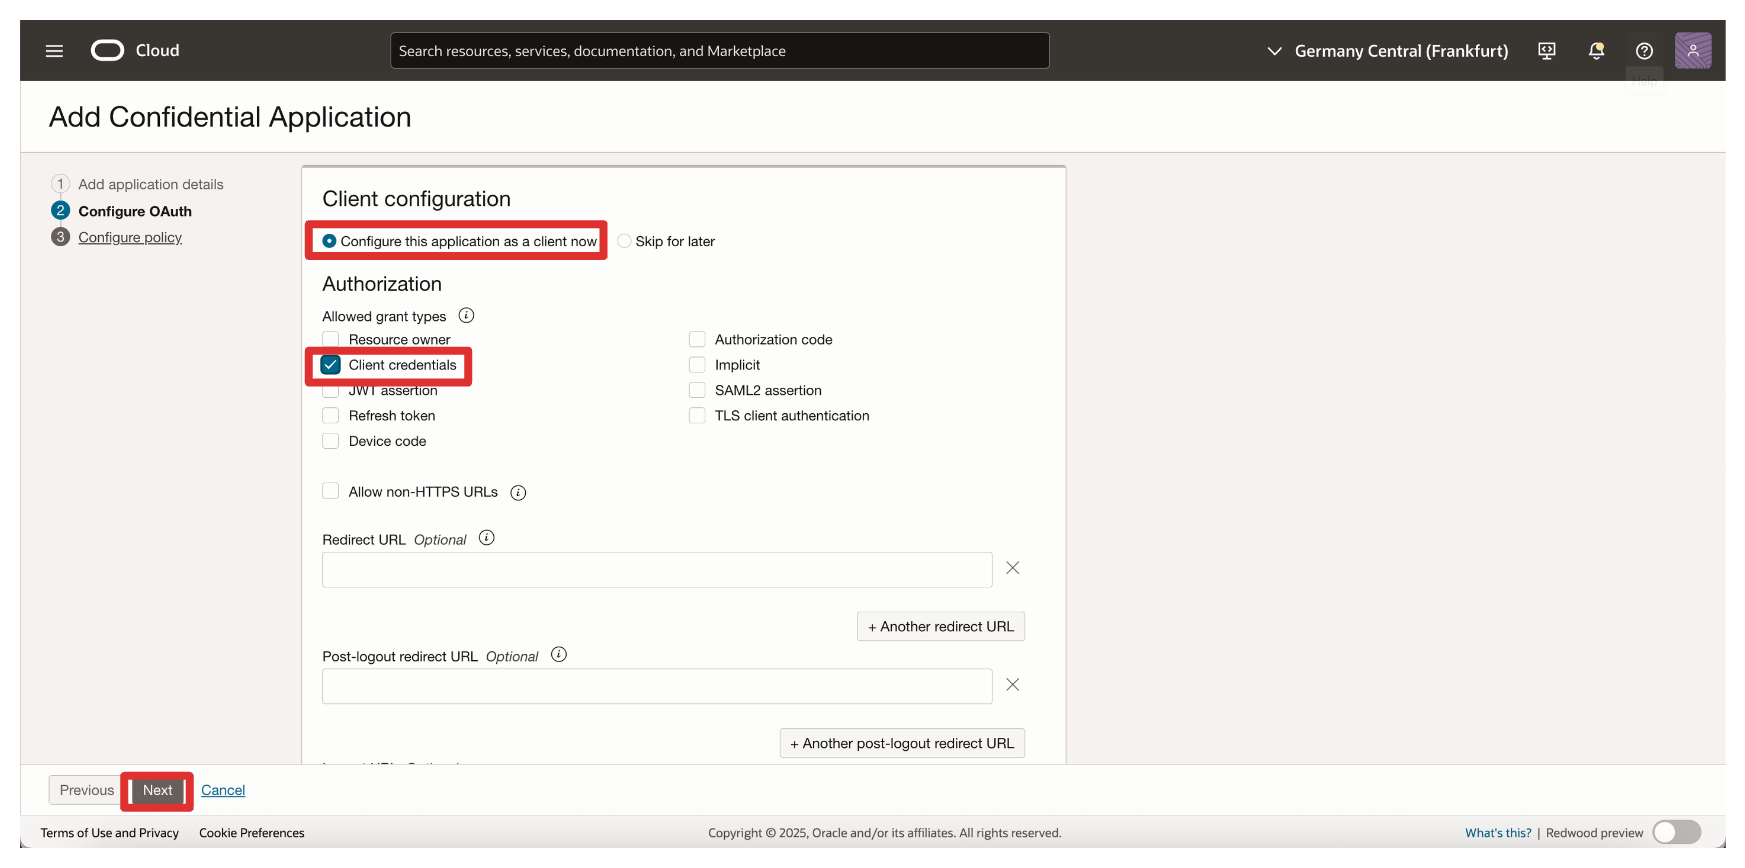The width and height of the screenshot is (1745, 868).
Task: Uncheck the Client credentials checkbox
Action: pyautogui.click(x=331, y=365)
